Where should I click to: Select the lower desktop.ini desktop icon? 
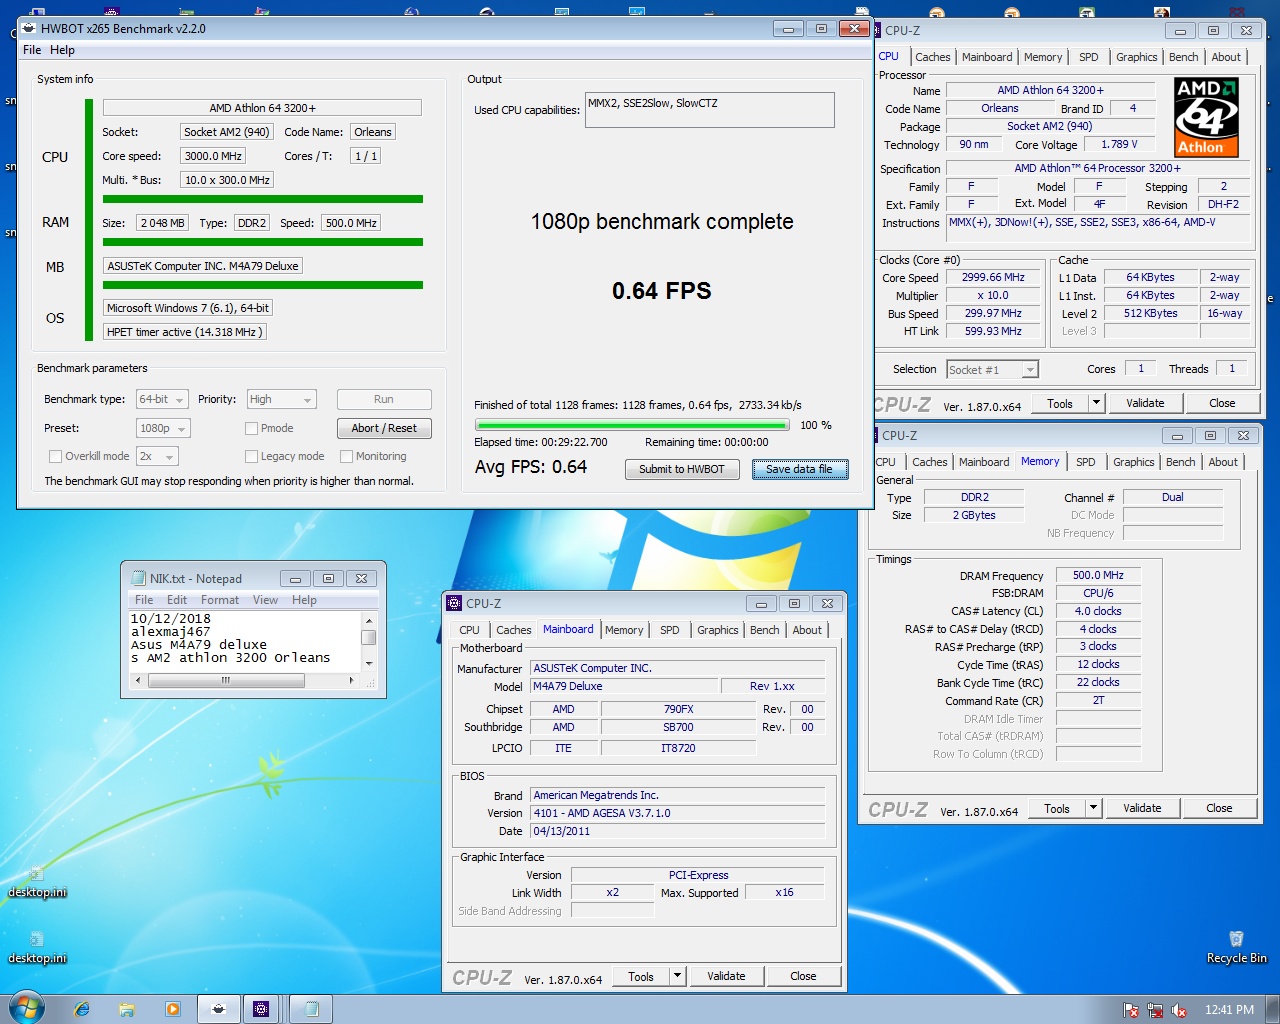click(x=37, y=948)
